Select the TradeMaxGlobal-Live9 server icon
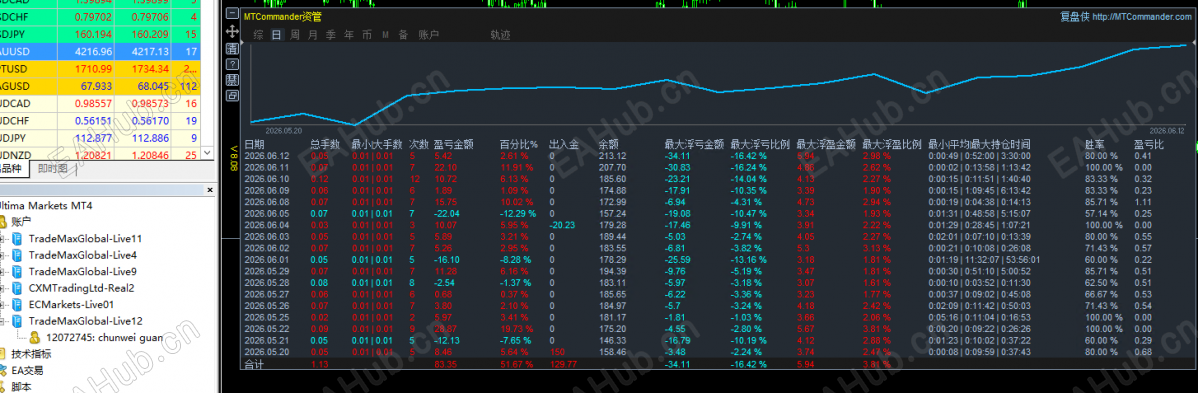 coord(18,271)
